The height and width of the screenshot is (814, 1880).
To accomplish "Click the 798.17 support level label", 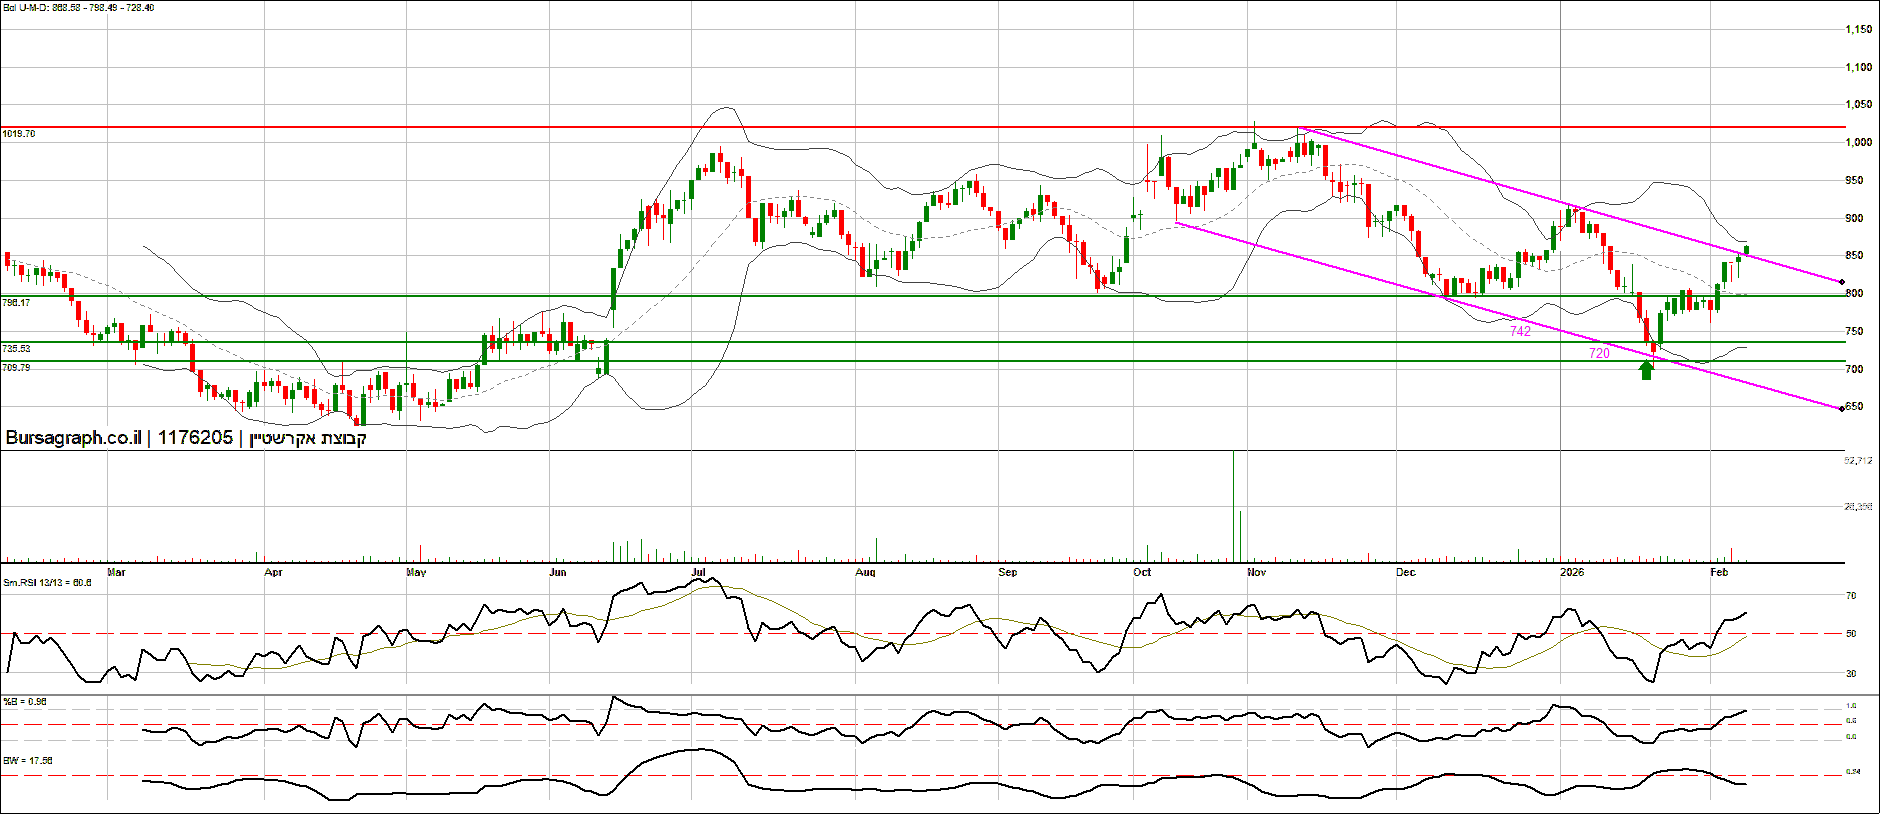I will pyautogui.click(x=16, y=302).
